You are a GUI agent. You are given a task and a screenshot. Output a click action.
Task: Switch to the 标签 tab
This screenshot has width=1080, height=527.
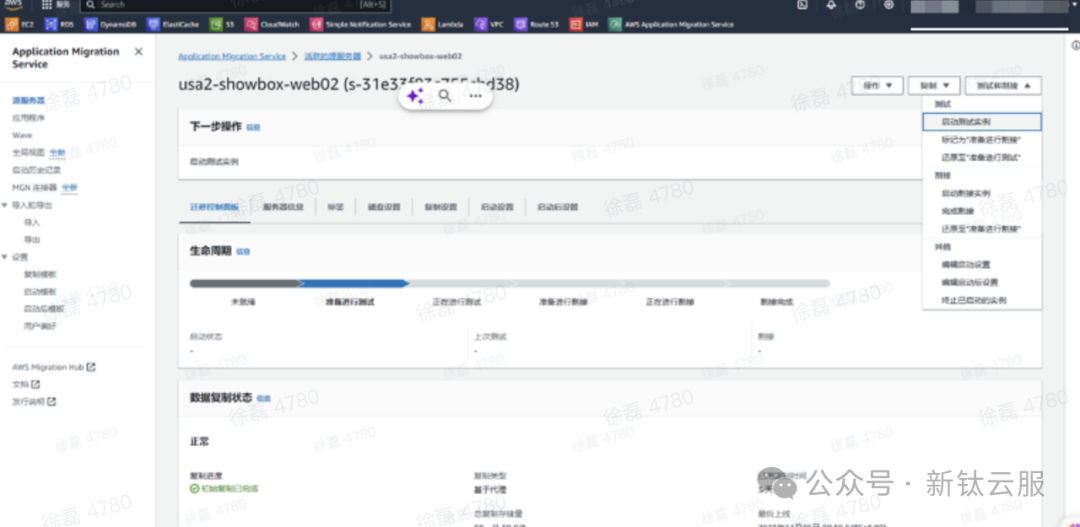click(x=336, y=207)
